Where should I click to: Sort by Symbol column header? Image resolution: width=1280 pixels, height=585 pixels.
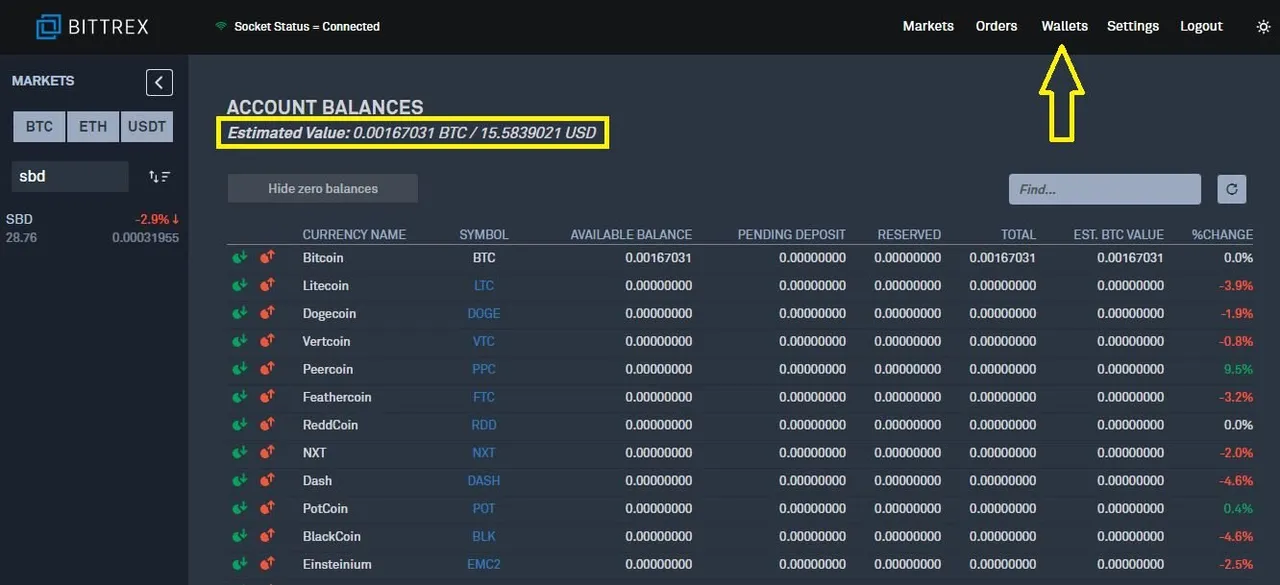coord(484,235)
